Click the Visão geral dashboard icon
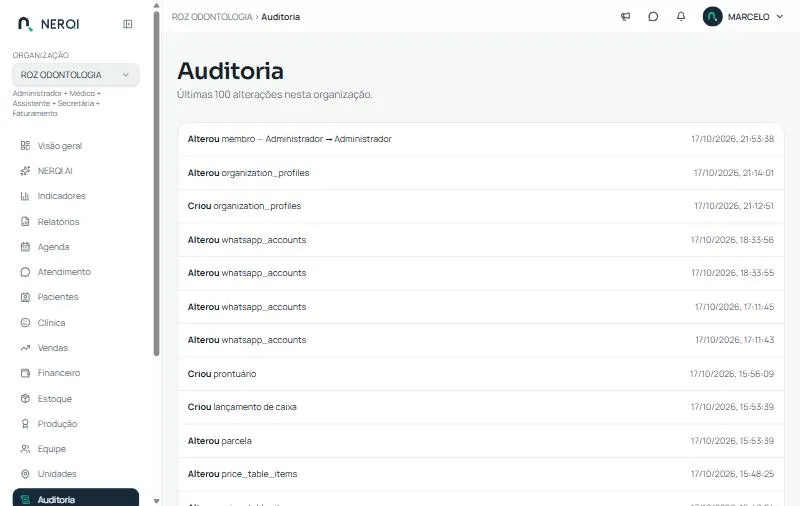This screenshot has height=506, width=800. (x=25, y=146)
